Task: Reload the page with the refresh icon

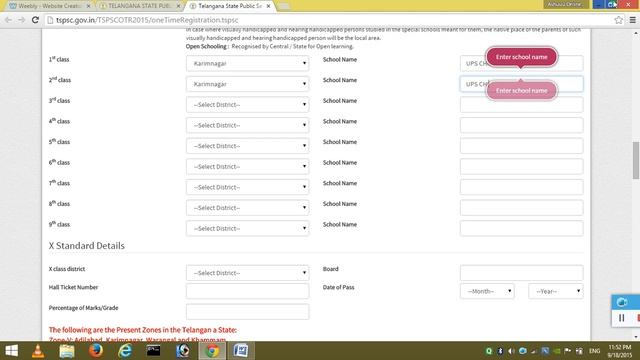Action: point(35,20)
